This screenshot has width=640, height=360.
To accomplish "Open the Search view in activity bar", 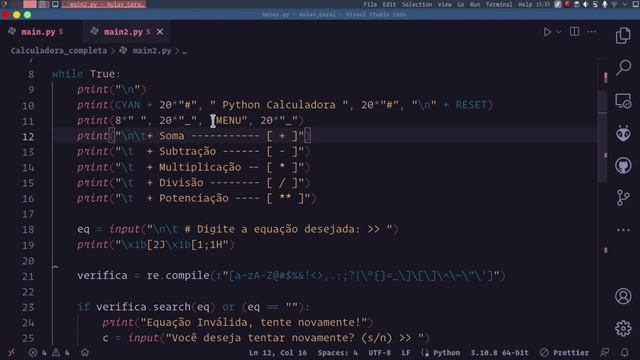I will click(x=623, y=67).
